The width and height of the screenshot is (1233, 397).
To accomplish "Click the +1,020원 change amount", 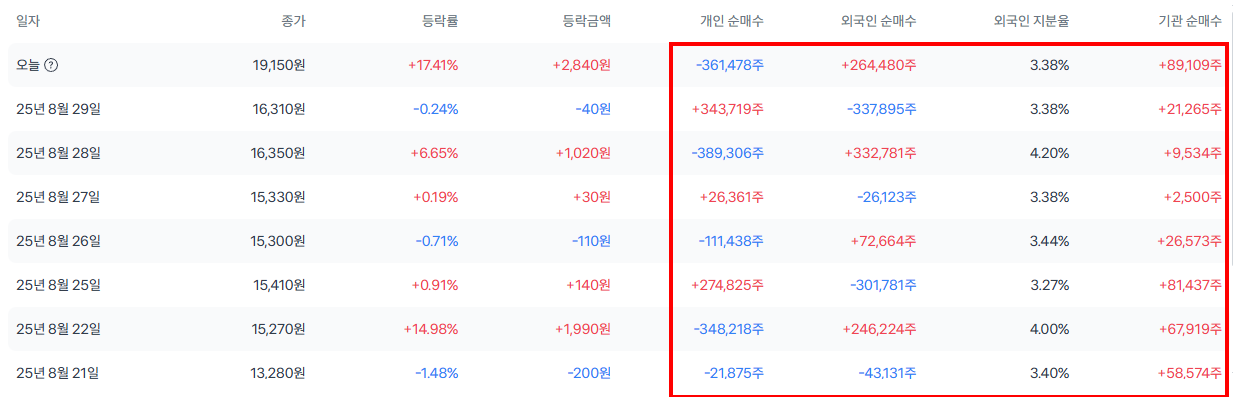I will [583, 153].
